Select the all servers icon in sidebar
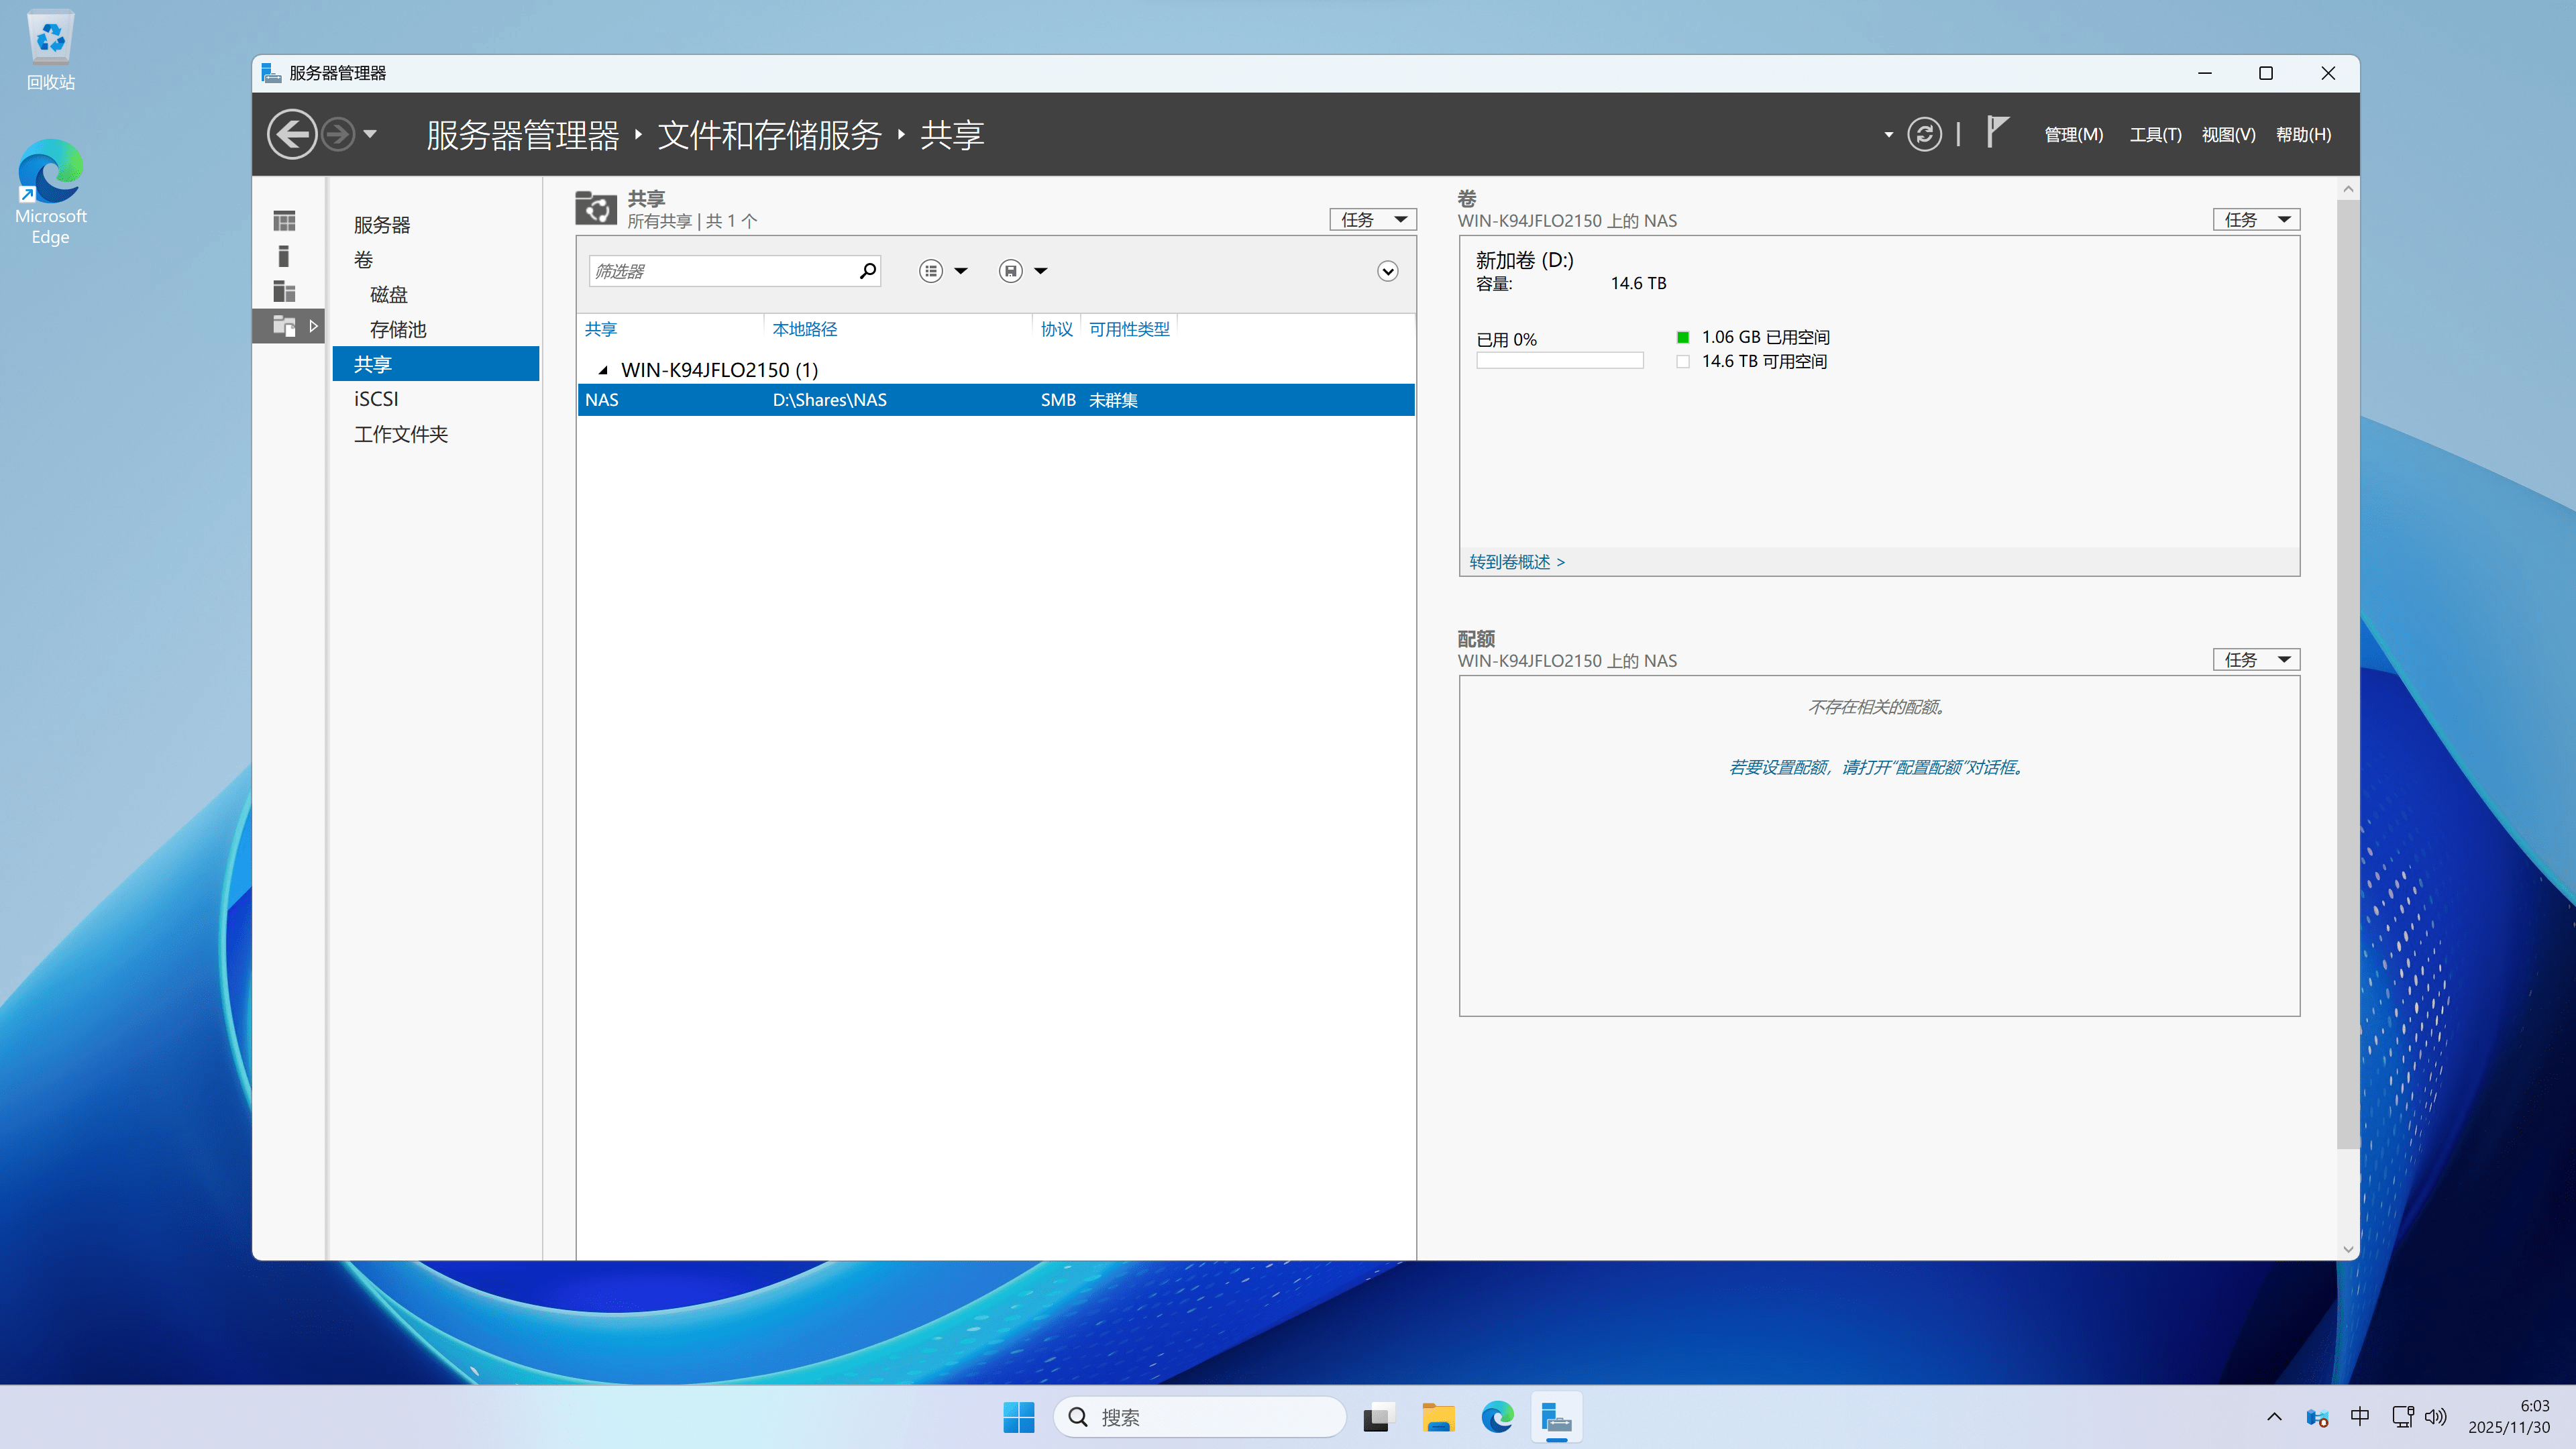This screenshot has width=2576, height=1449. pyautogui.click(x=284, y=291)
